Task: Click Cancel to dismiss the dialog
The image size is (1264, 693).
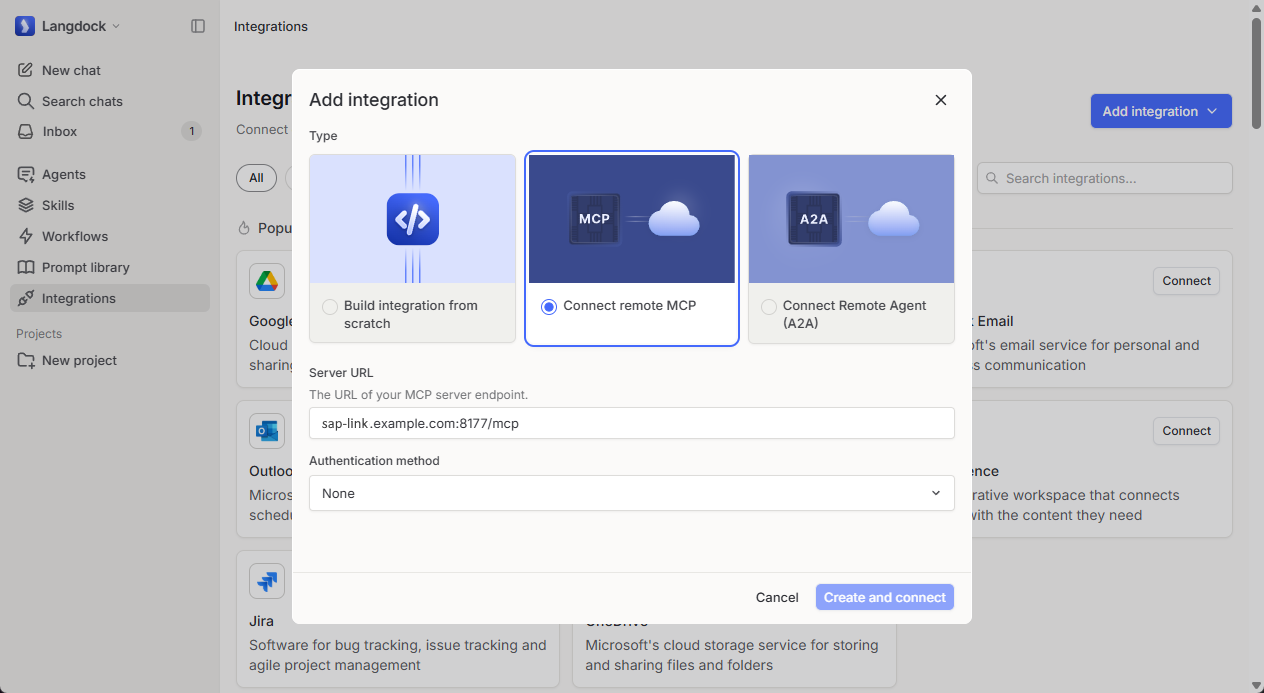Action: tap(777, 597)
